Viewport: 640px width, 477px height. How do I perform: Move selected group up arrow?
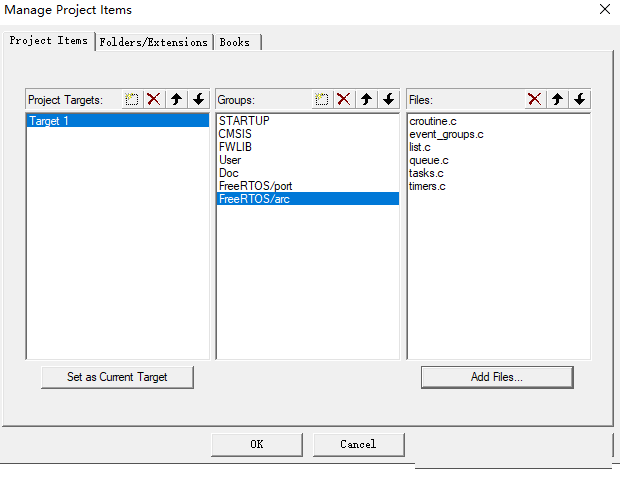click(366, 99)
